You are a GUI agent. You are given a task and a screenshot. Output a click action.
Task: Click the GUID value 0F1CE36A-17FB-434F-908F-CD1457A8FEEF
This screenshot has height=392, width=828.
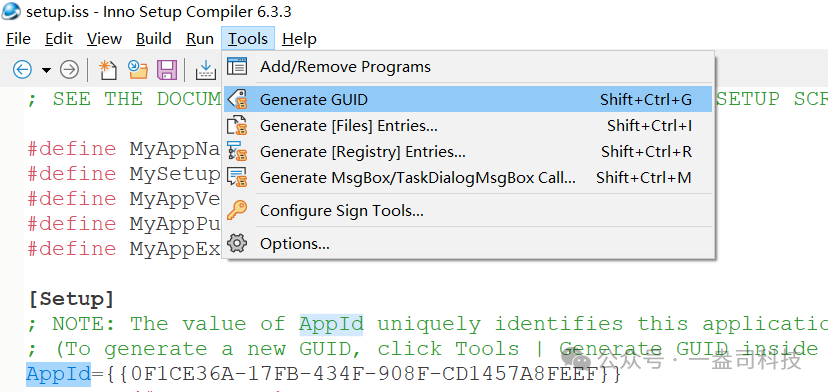coord(363,374)
